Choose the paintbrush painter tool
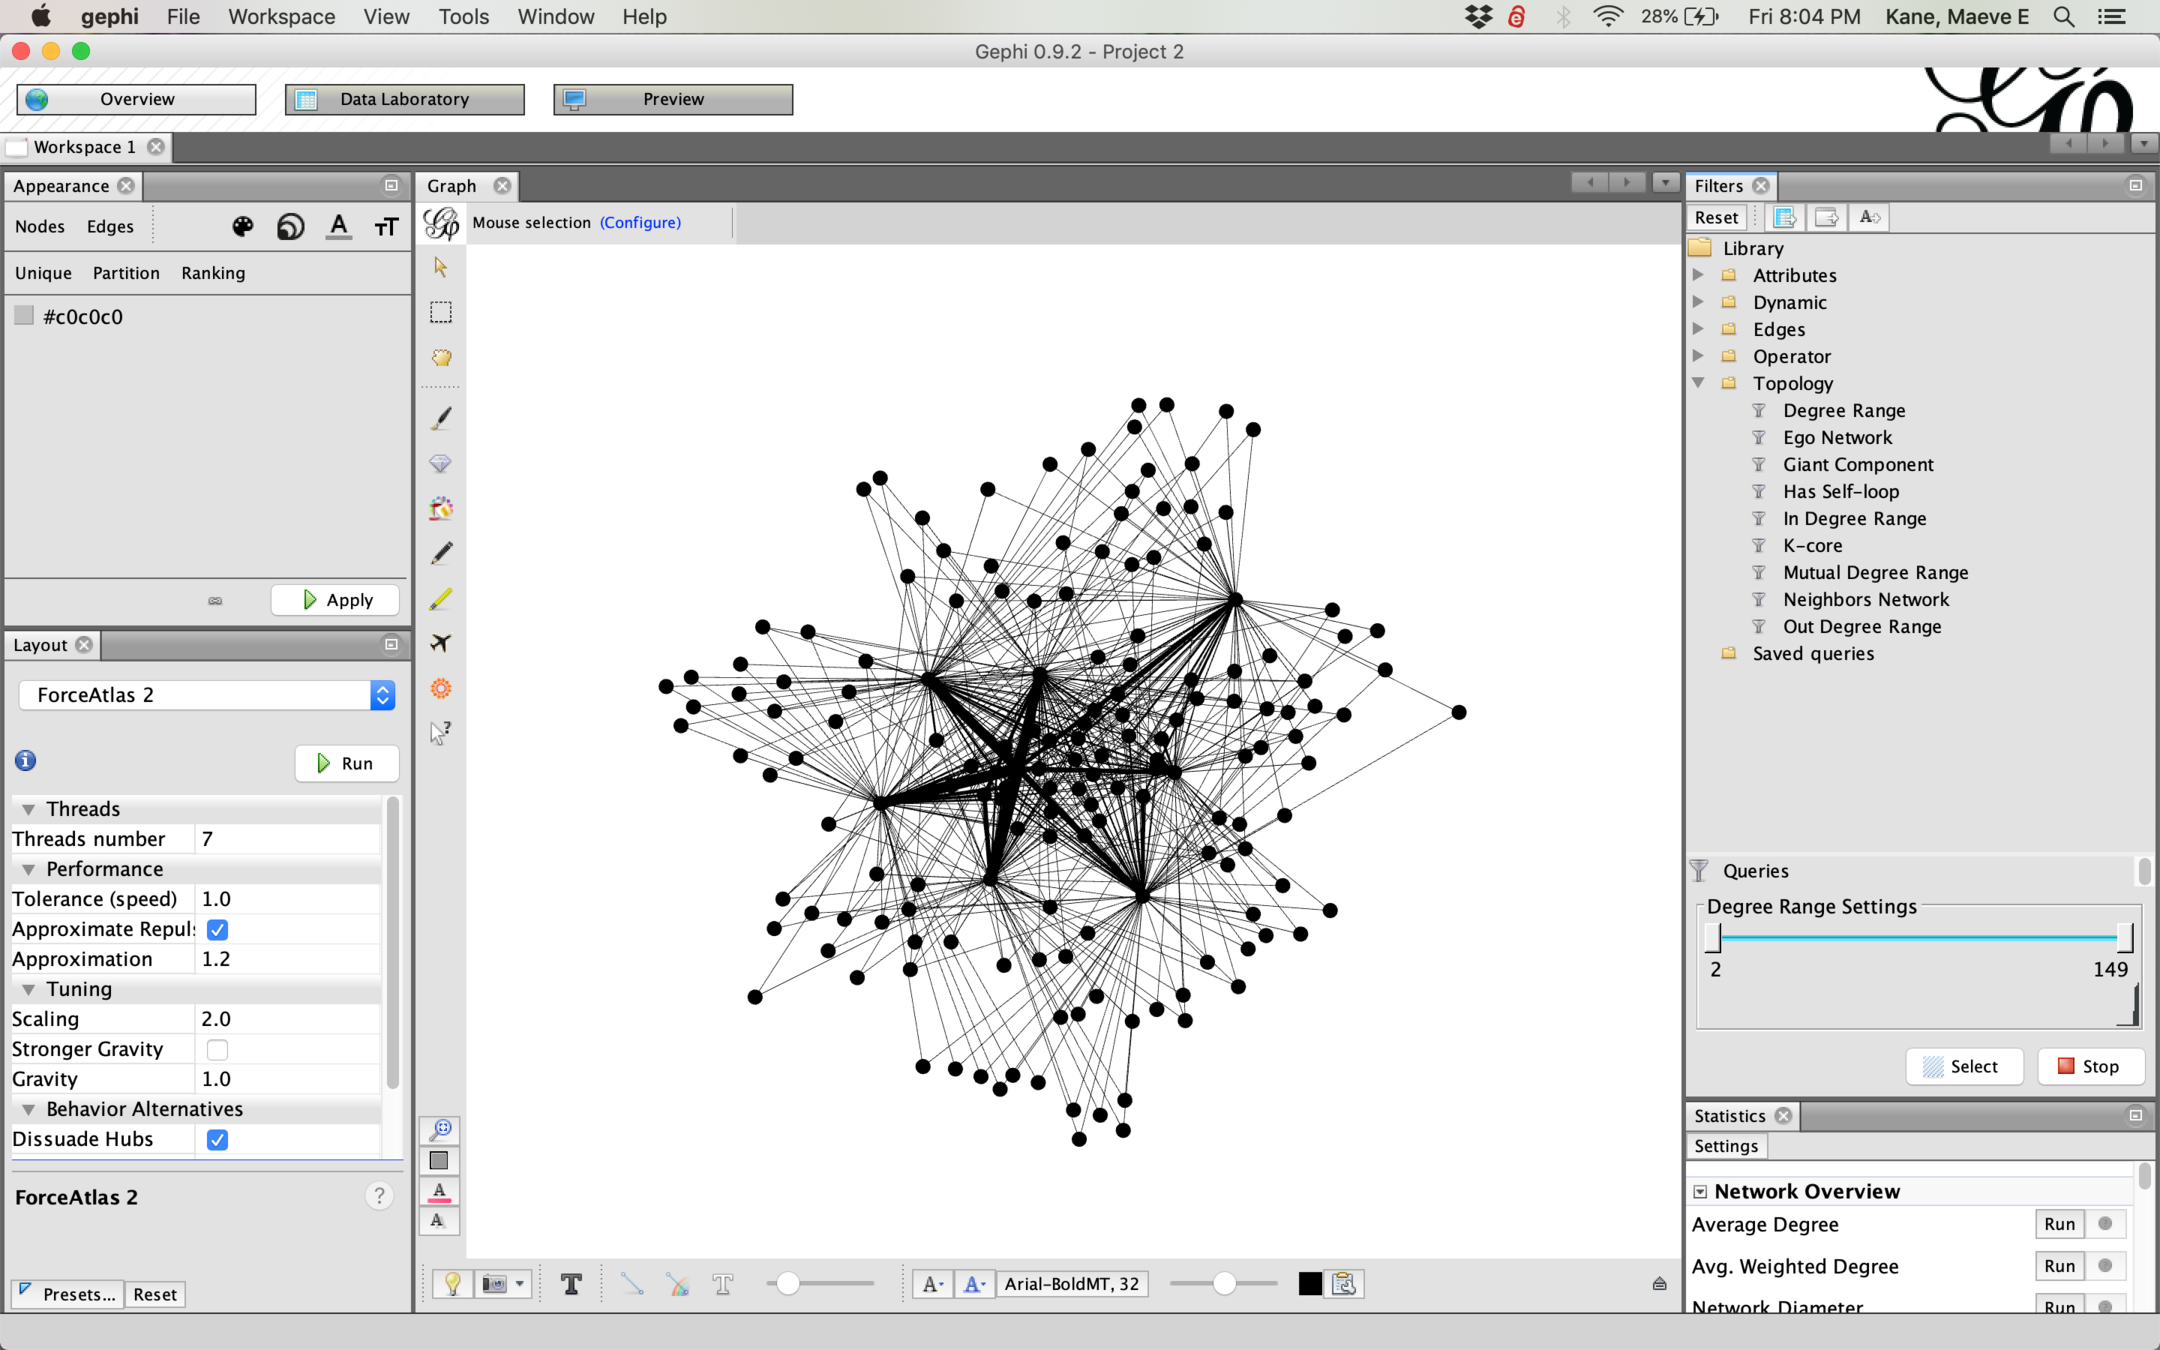Image resolution: width=2160 pixels, height=1350 pixels. pos(441,418)
